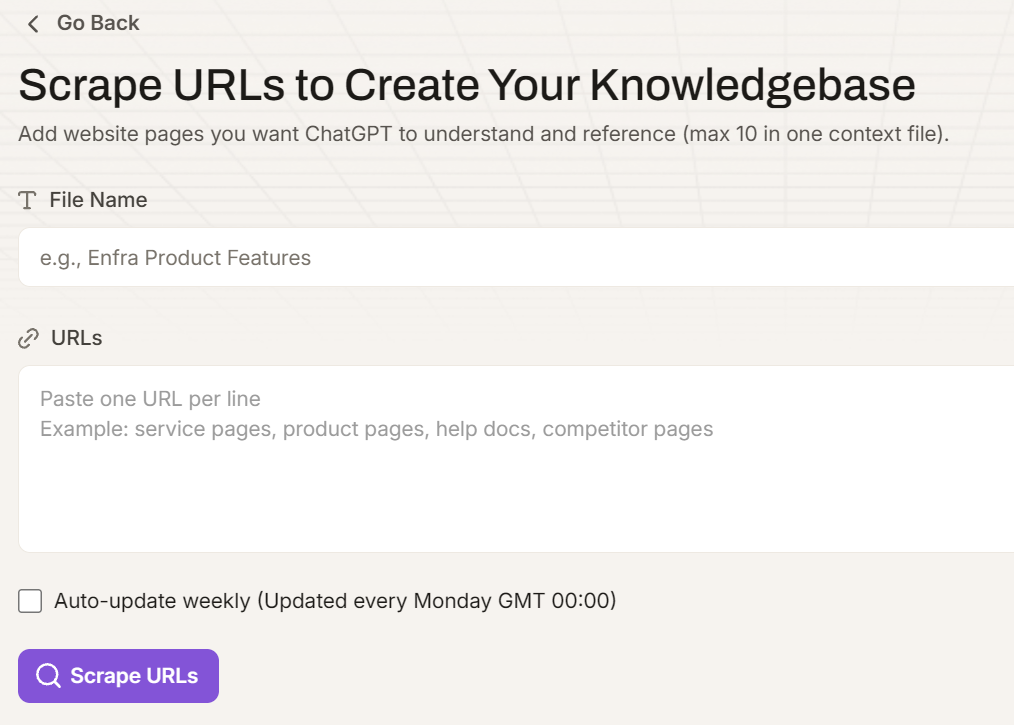Click the "Updated every Monday GMT 00:00" note
The height and width of the screenshot is (725, 1014).
[437, 601]
